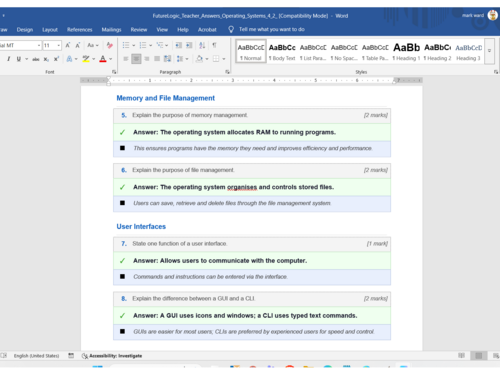
Task: Expand the underline style arrow
Action: click(x=26, y=59)
